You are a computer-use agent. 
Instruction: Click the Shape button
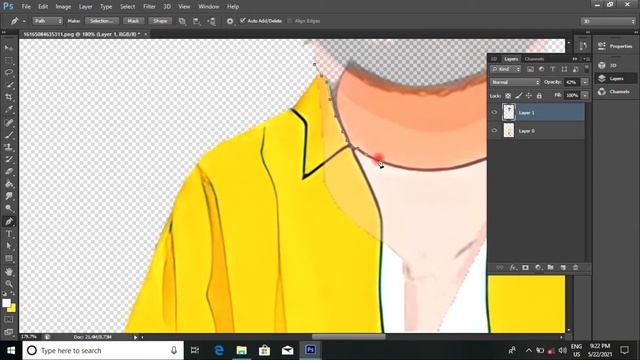click(x=160, y=21)
